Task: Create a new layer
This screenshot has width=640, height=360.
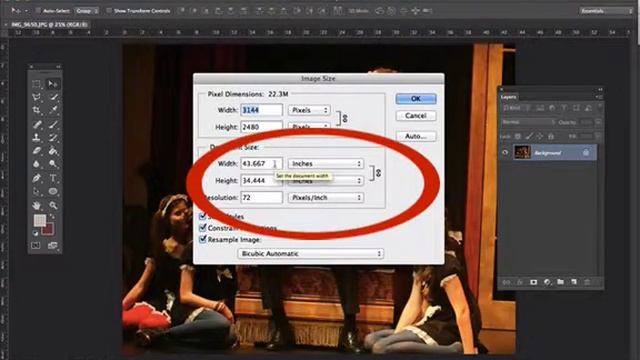Action: (x=574, y=282)
